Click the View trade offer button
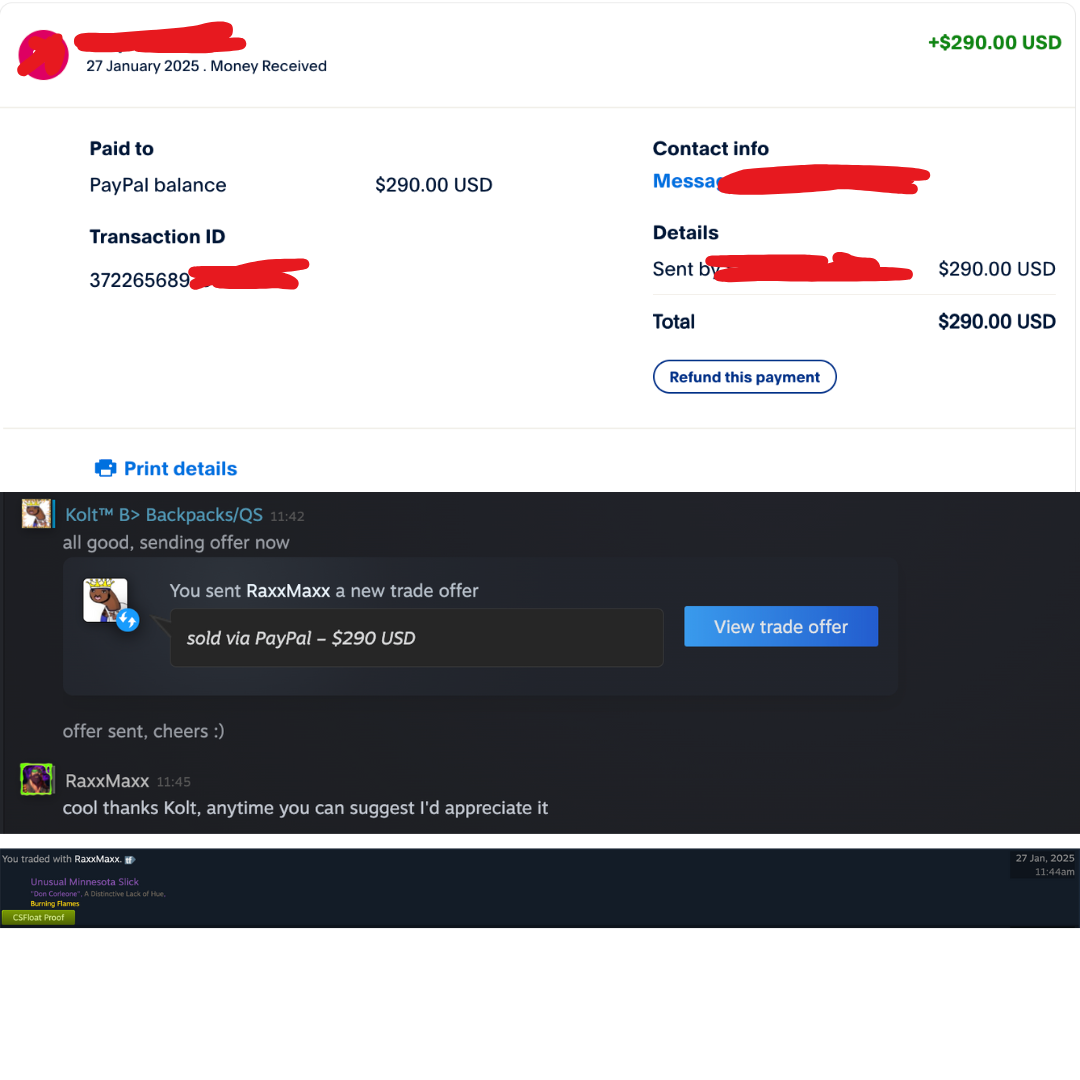Screen dimensions: 1080x1080 [781, 626]
